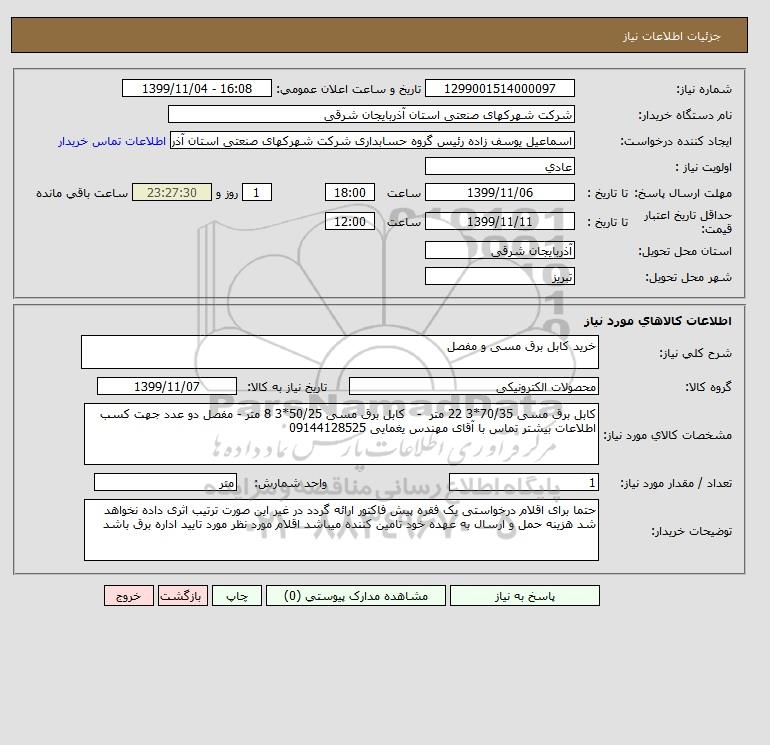Image resolution: width=770 pixels, height=745 pixels.
Task: Click label توضیحات خریدار
Action: click(x=691, y=531)
